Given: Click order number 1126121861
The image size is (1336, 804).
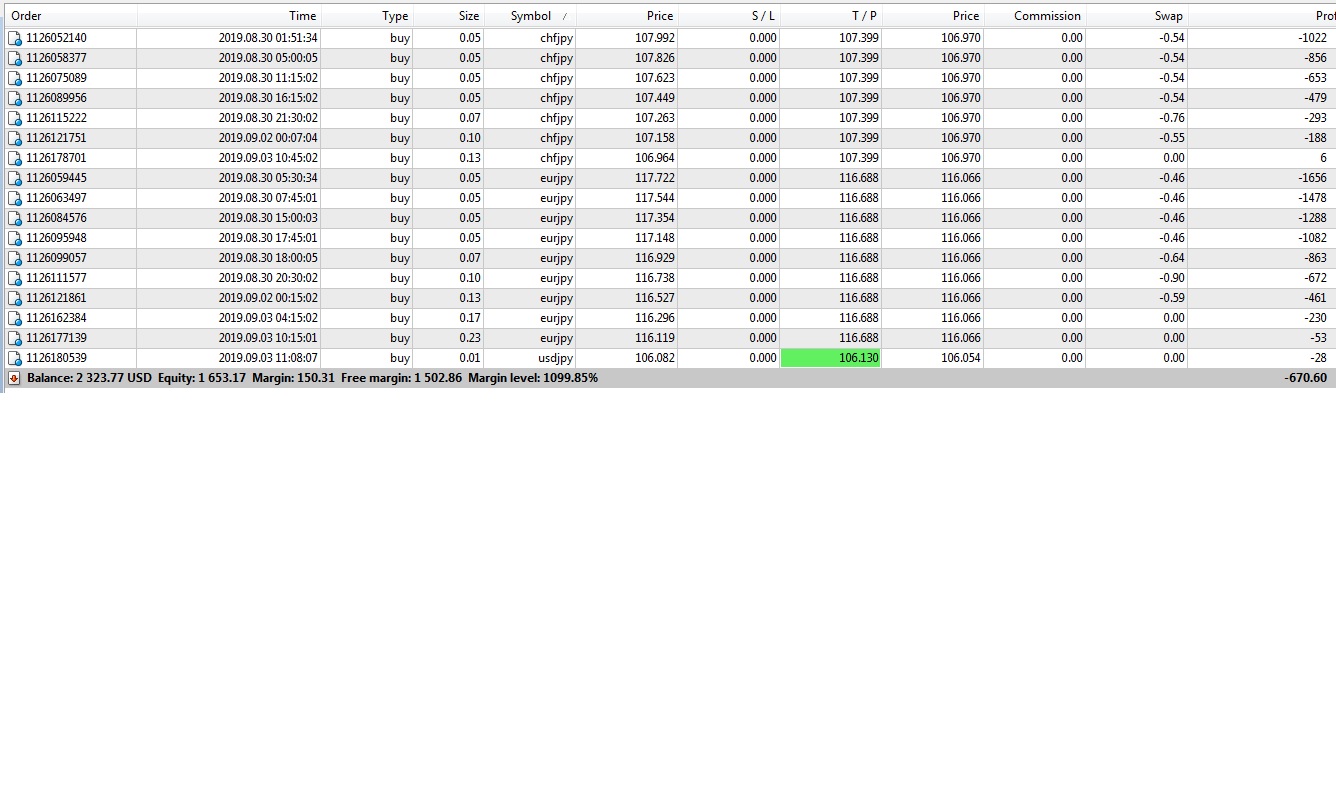Looking at the screenshot, I should click(x=56, y=298).
